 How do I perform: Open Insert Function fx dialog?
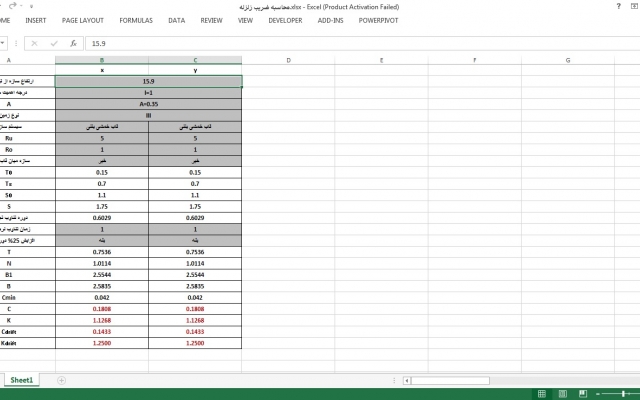coord(73,43)
